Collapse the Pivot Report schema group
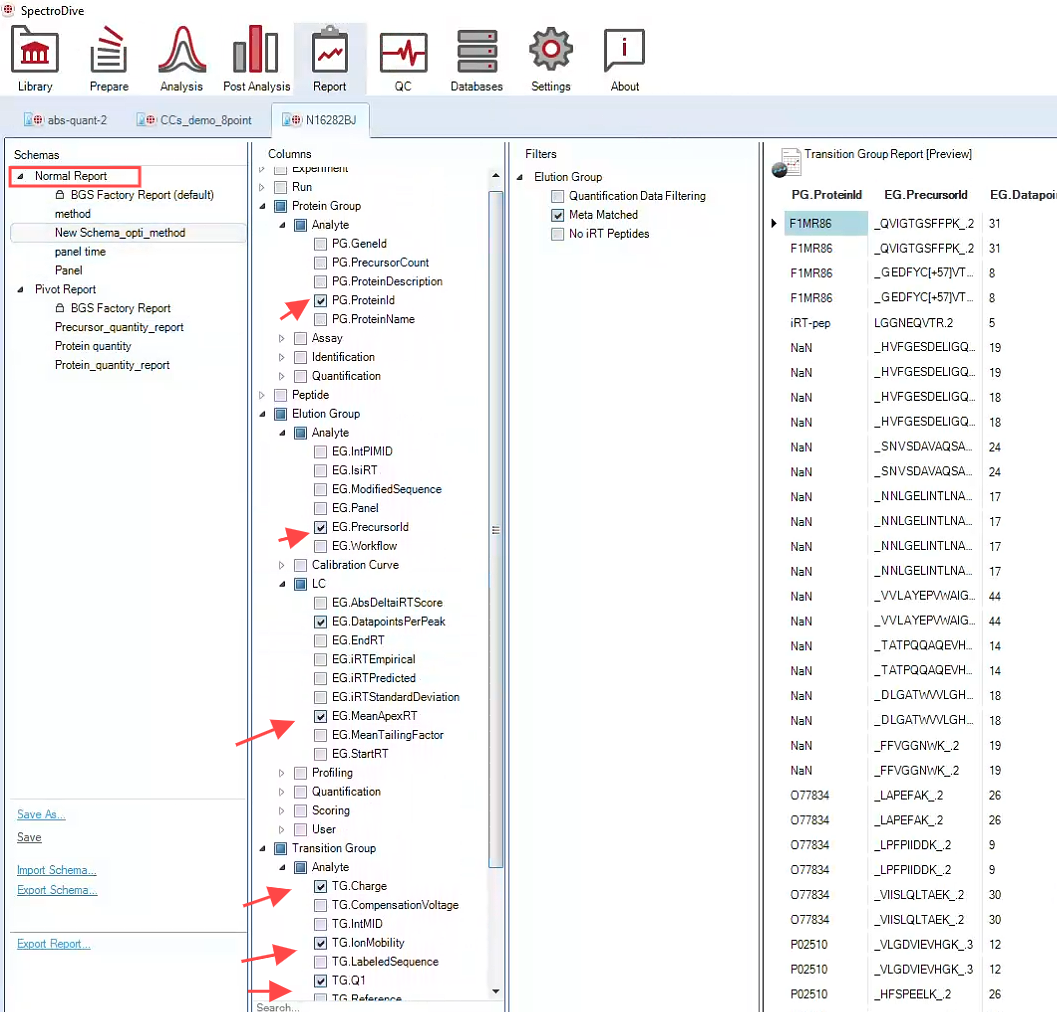This screenshot has height=1012, width=1057. 21,289
